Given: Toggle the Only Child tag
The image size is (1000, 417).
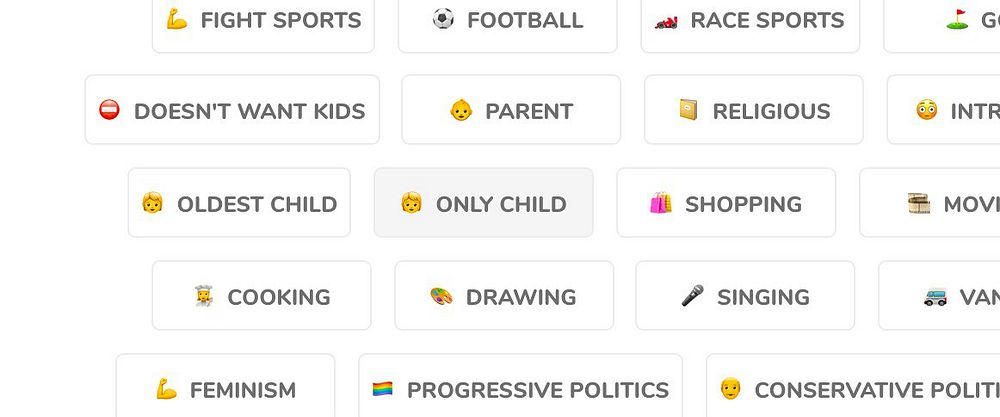Looking at the screenshot, I should [483, 203].
